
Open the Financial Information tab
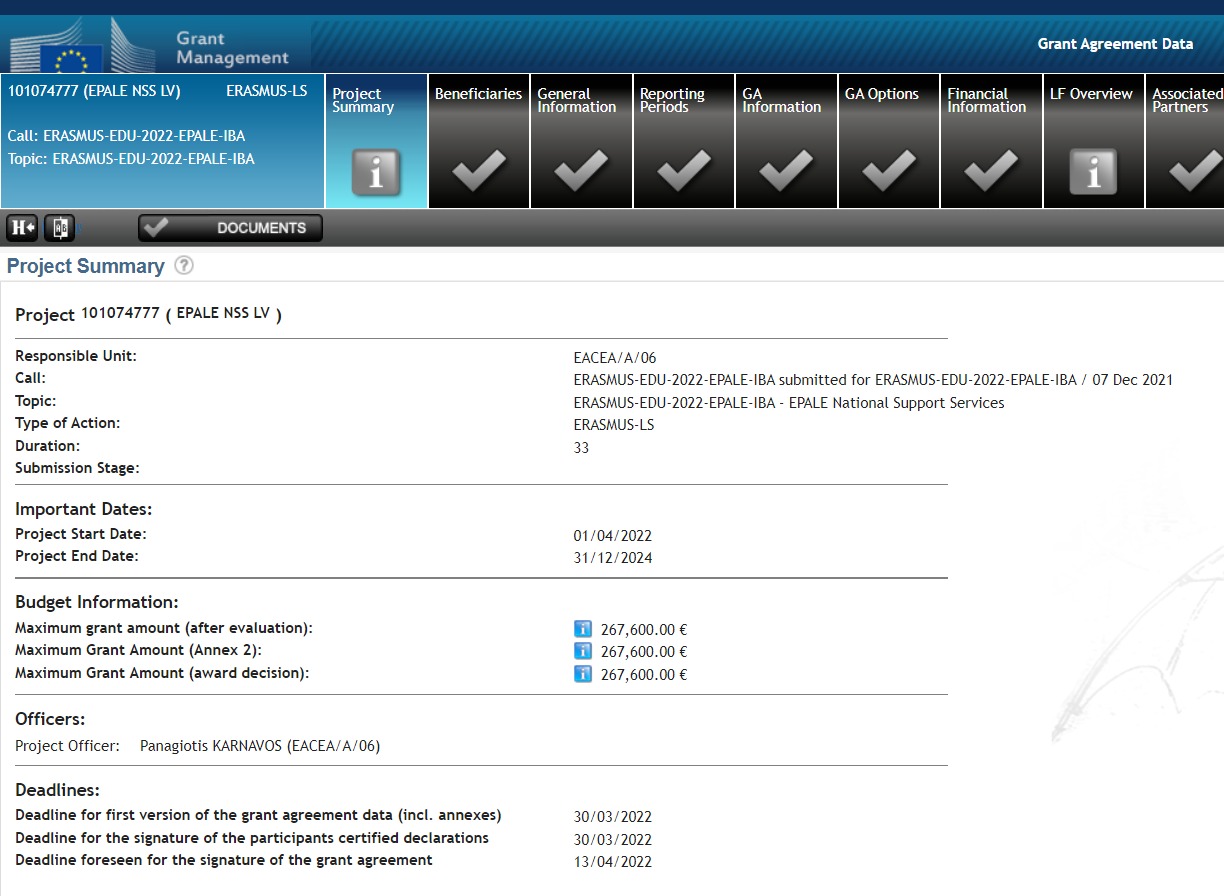click(x=991, y=141)
